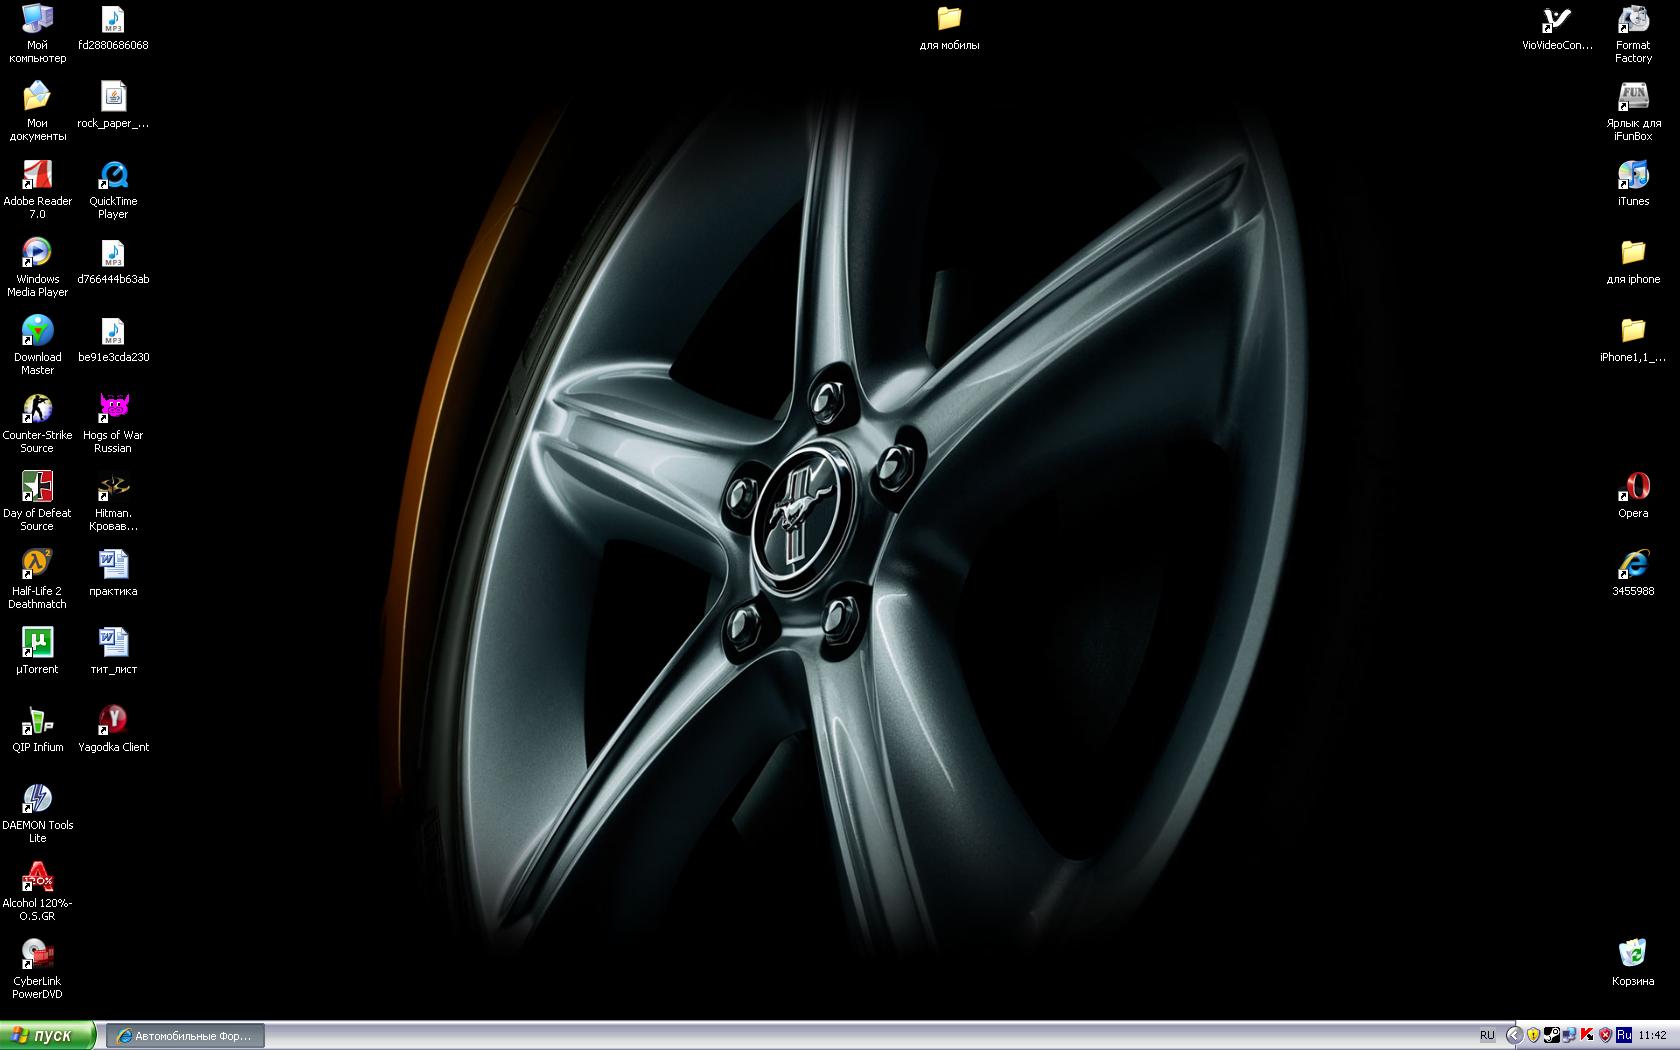Click the Download Master shortcut
This screenshot has width=1680, height=1050.
tap(37, 331)
